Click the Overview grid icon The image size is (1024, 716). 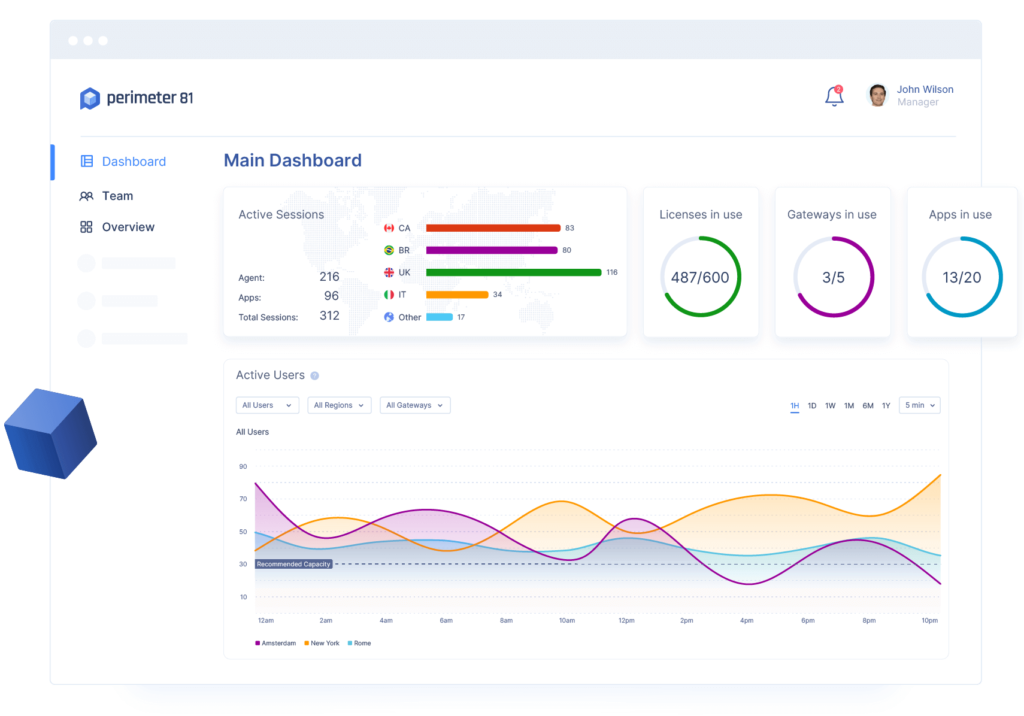point(86,227)
